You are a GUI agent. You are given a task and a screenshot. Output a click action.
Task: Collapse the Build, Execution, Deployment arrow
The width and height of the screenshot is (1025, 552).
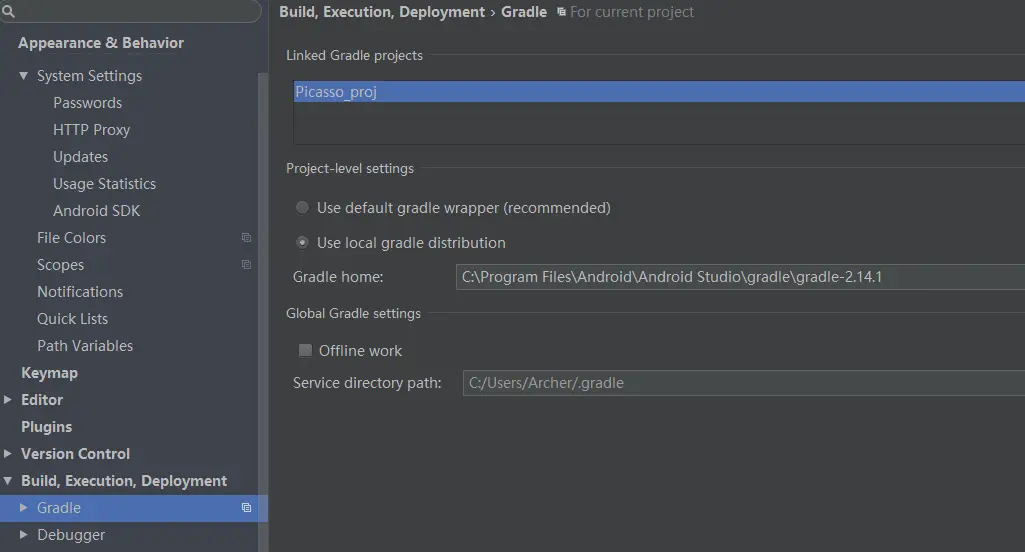[x=8, y=481]
